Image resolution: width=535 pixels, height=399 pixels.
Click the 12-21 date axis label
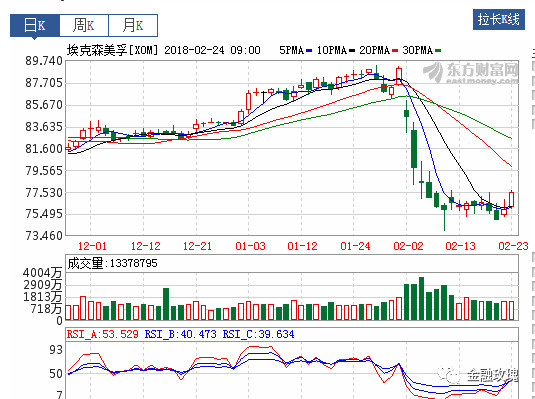click(x=197, y=246)
